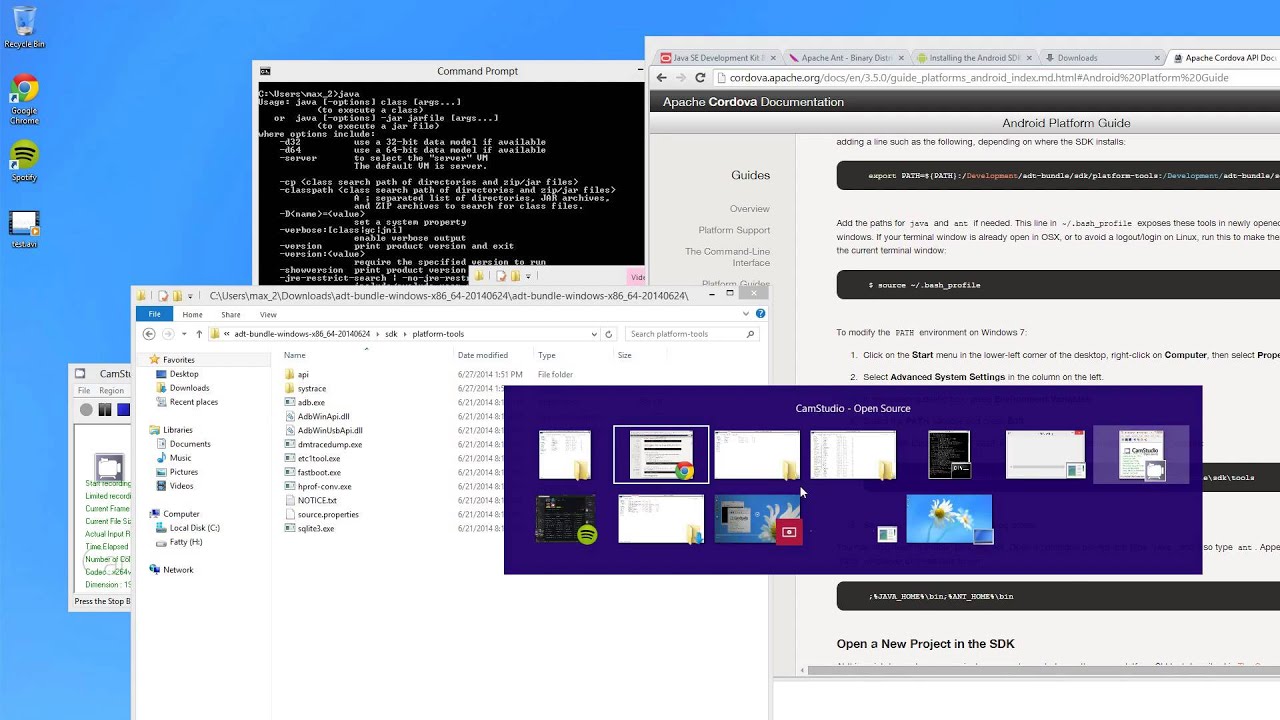The image size is (1280, 720).
Task: Sort files by Date modified column
Action: (x=483, y=355)
